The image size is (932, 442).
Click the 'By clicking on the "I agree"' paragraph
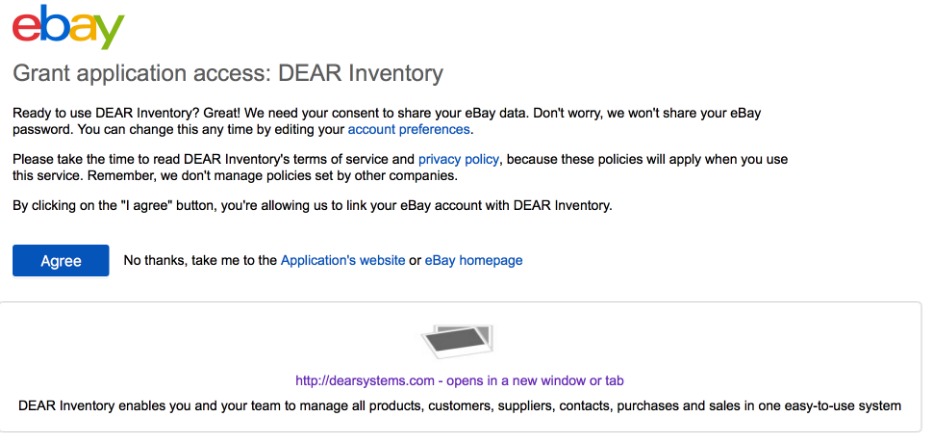pyautogui.click(x=311, y=206)
